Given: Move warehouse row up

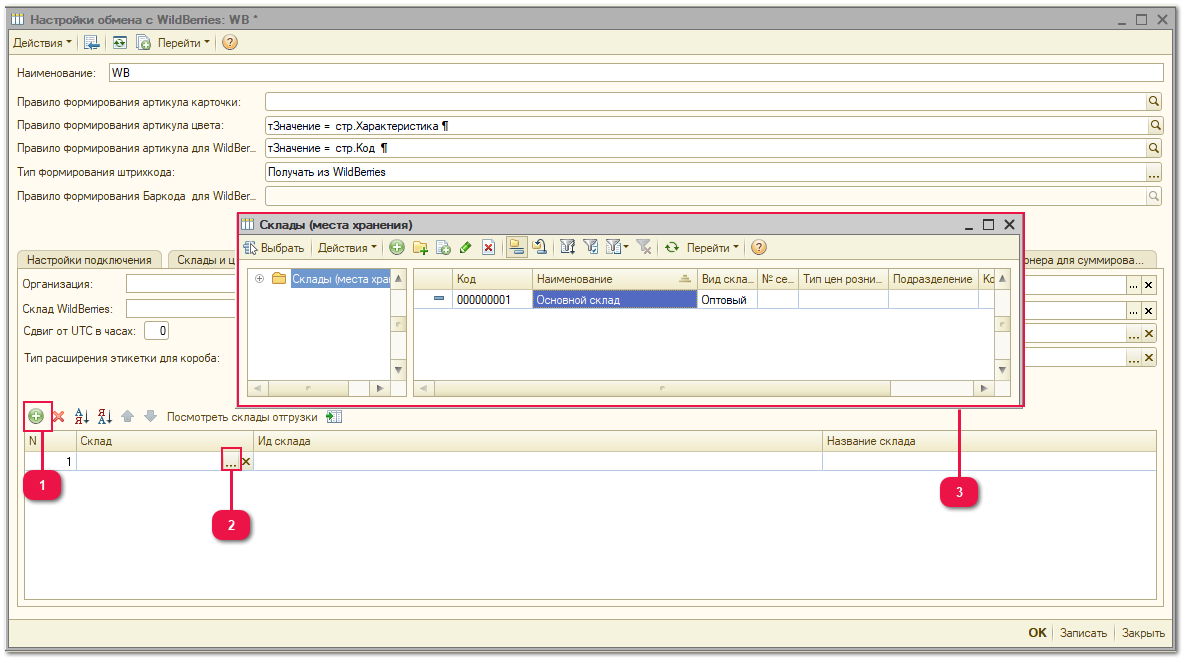Looking at the screenshot, I should (x=128, y=416).
